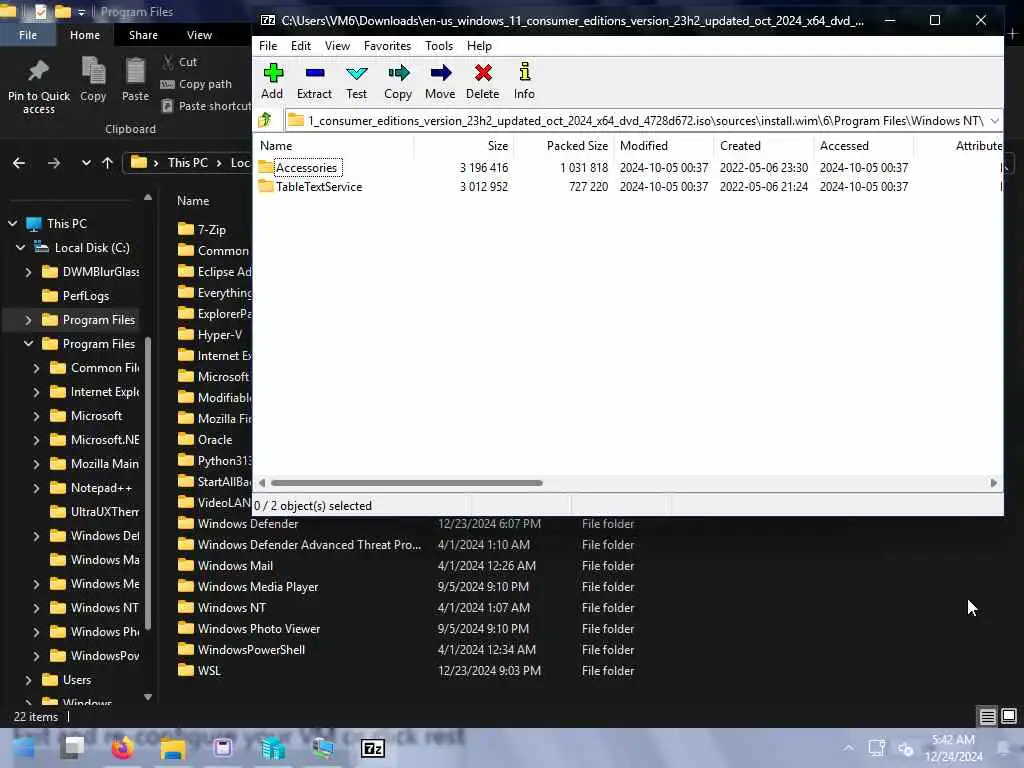The height and width of the screenshot is (768, 1024).
Task: Open the 7-Zip Help menu
Action: pyautogui.click(x=479, y=46)
